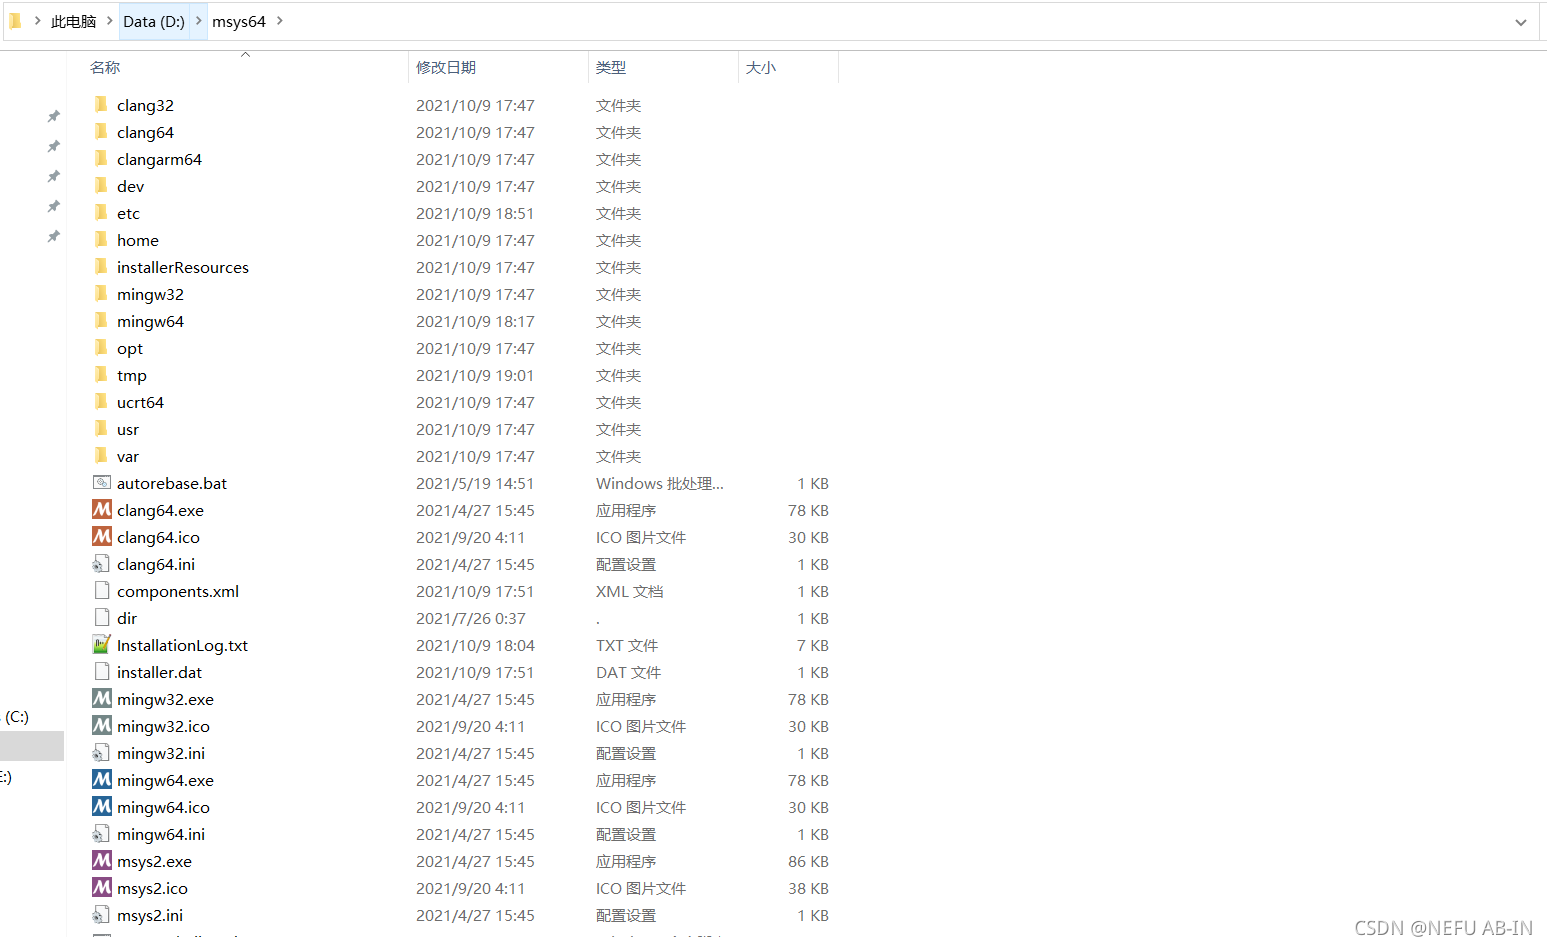Click the msys2.exe application icon
Viewport: 1547px width, 946px height.
tap(102, 861)
